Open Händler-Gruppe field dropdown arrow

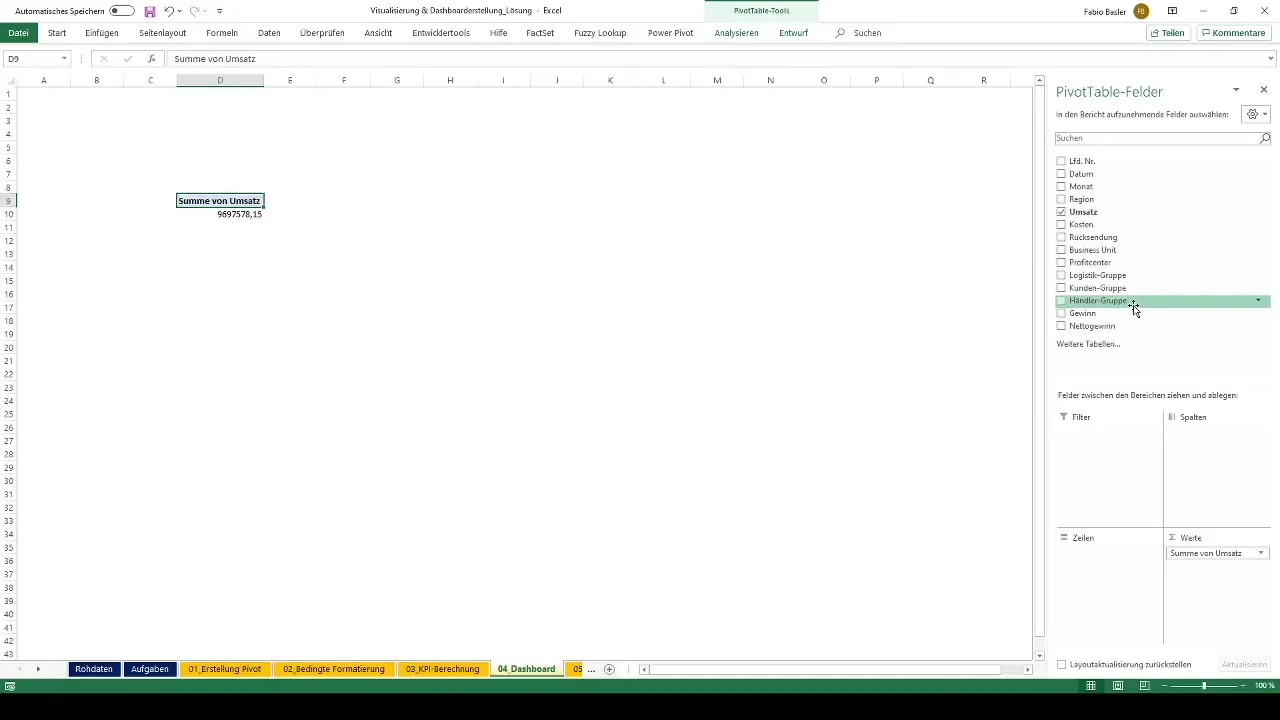pyautogui.click(x=1258, y=301)
